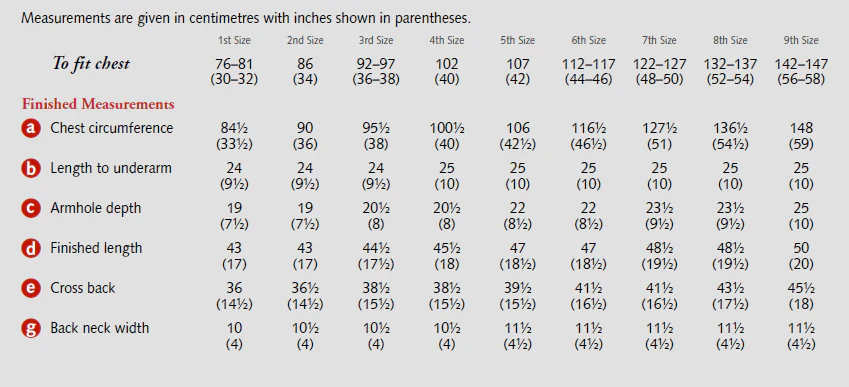849x387 pixels.
Task: Click the red 'c' circle icon
Action: (31, 208)
